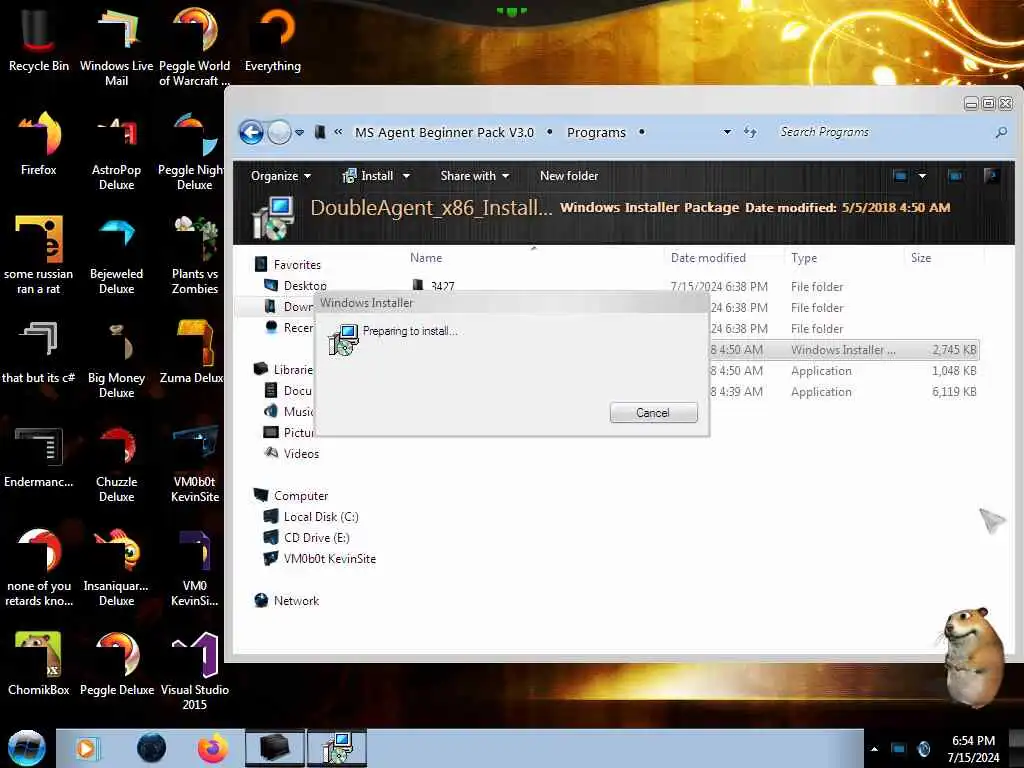Screen dimensions: 1024x768
Task: Select the Application row sized 1,048 KB
Action: pyautogui.click(x=844, y=370)
